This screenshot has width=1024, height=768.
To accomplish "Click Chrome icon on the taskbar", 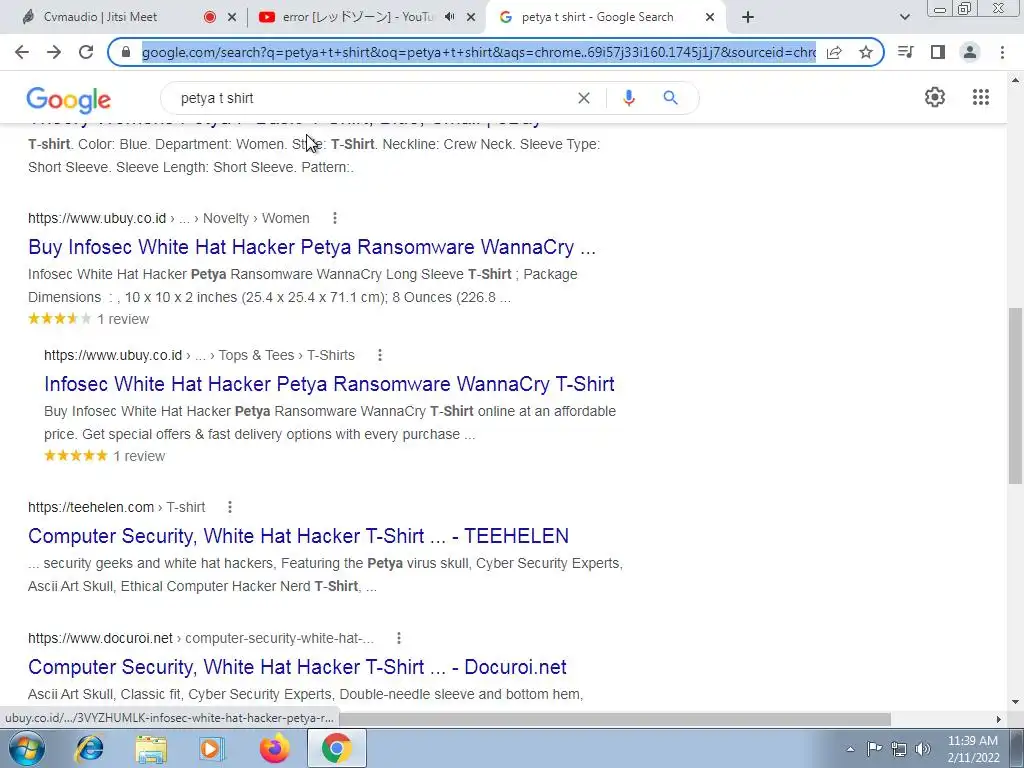I will click(x=336, y=748).
